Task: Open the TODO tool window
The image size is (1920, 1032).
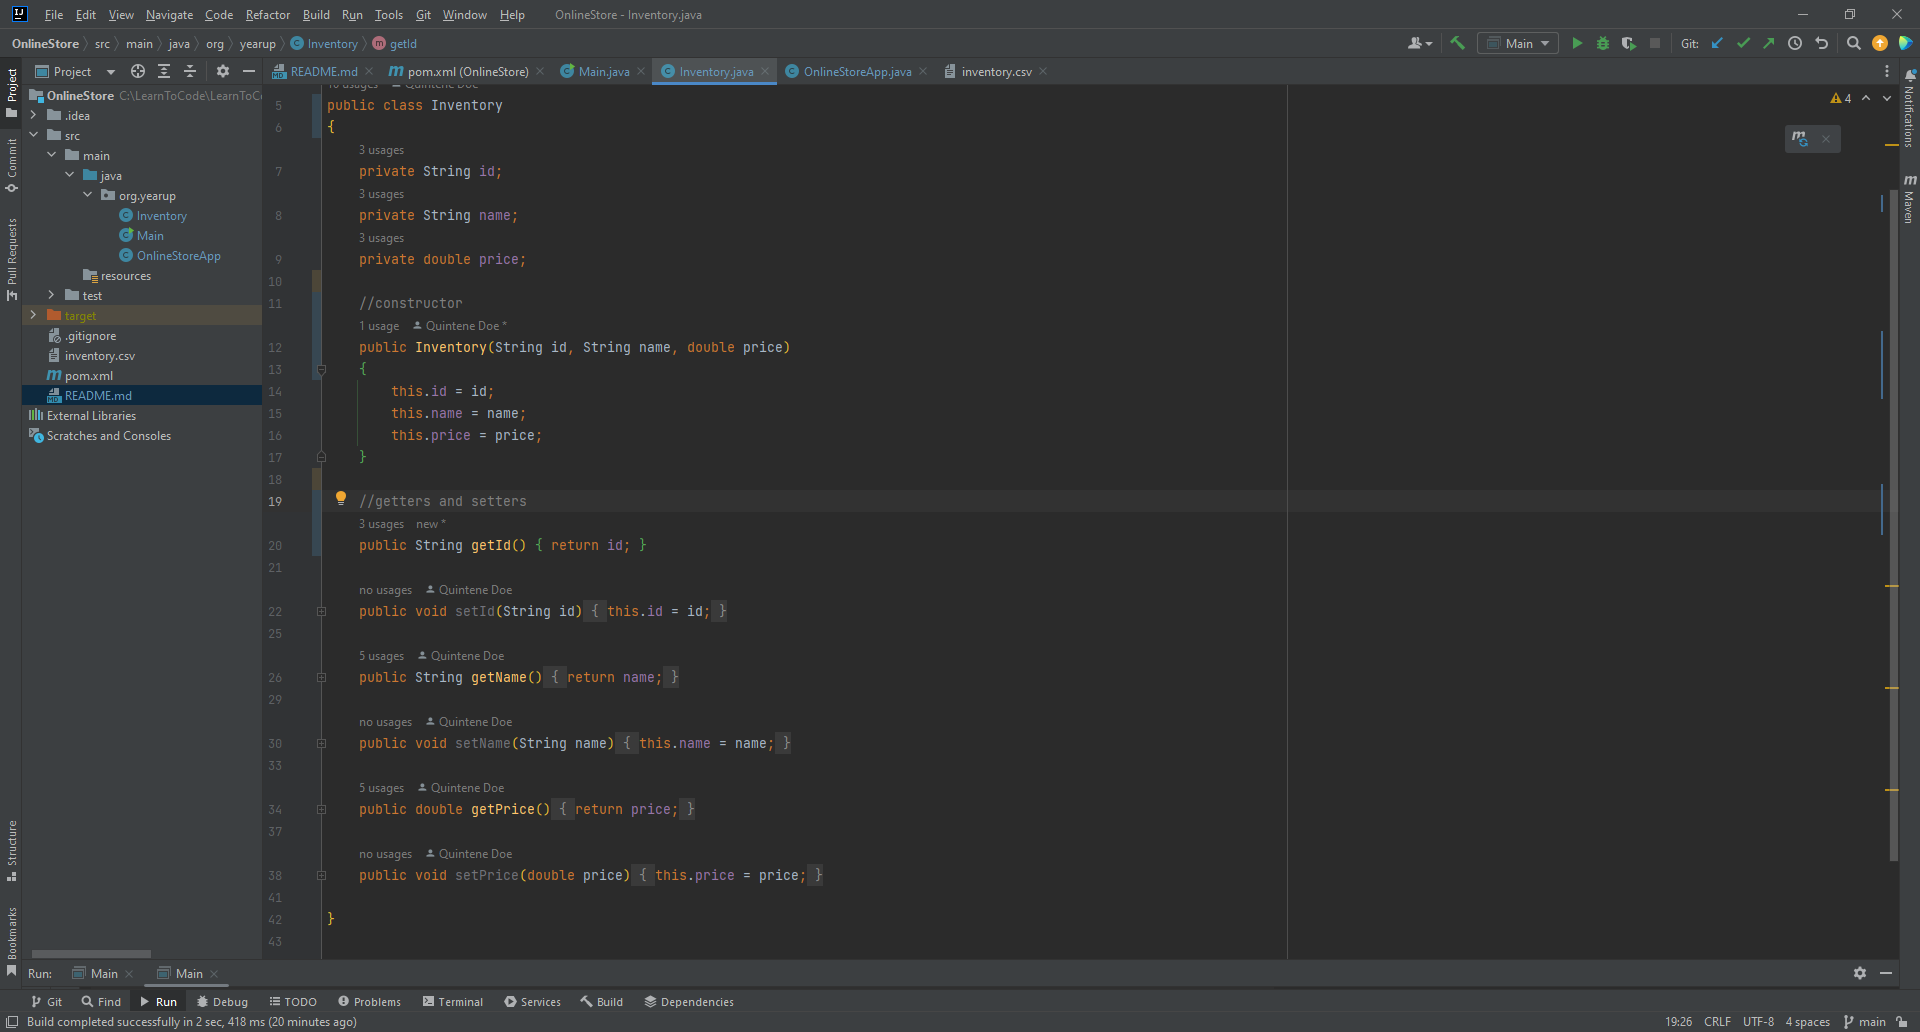Action: 293,1001
